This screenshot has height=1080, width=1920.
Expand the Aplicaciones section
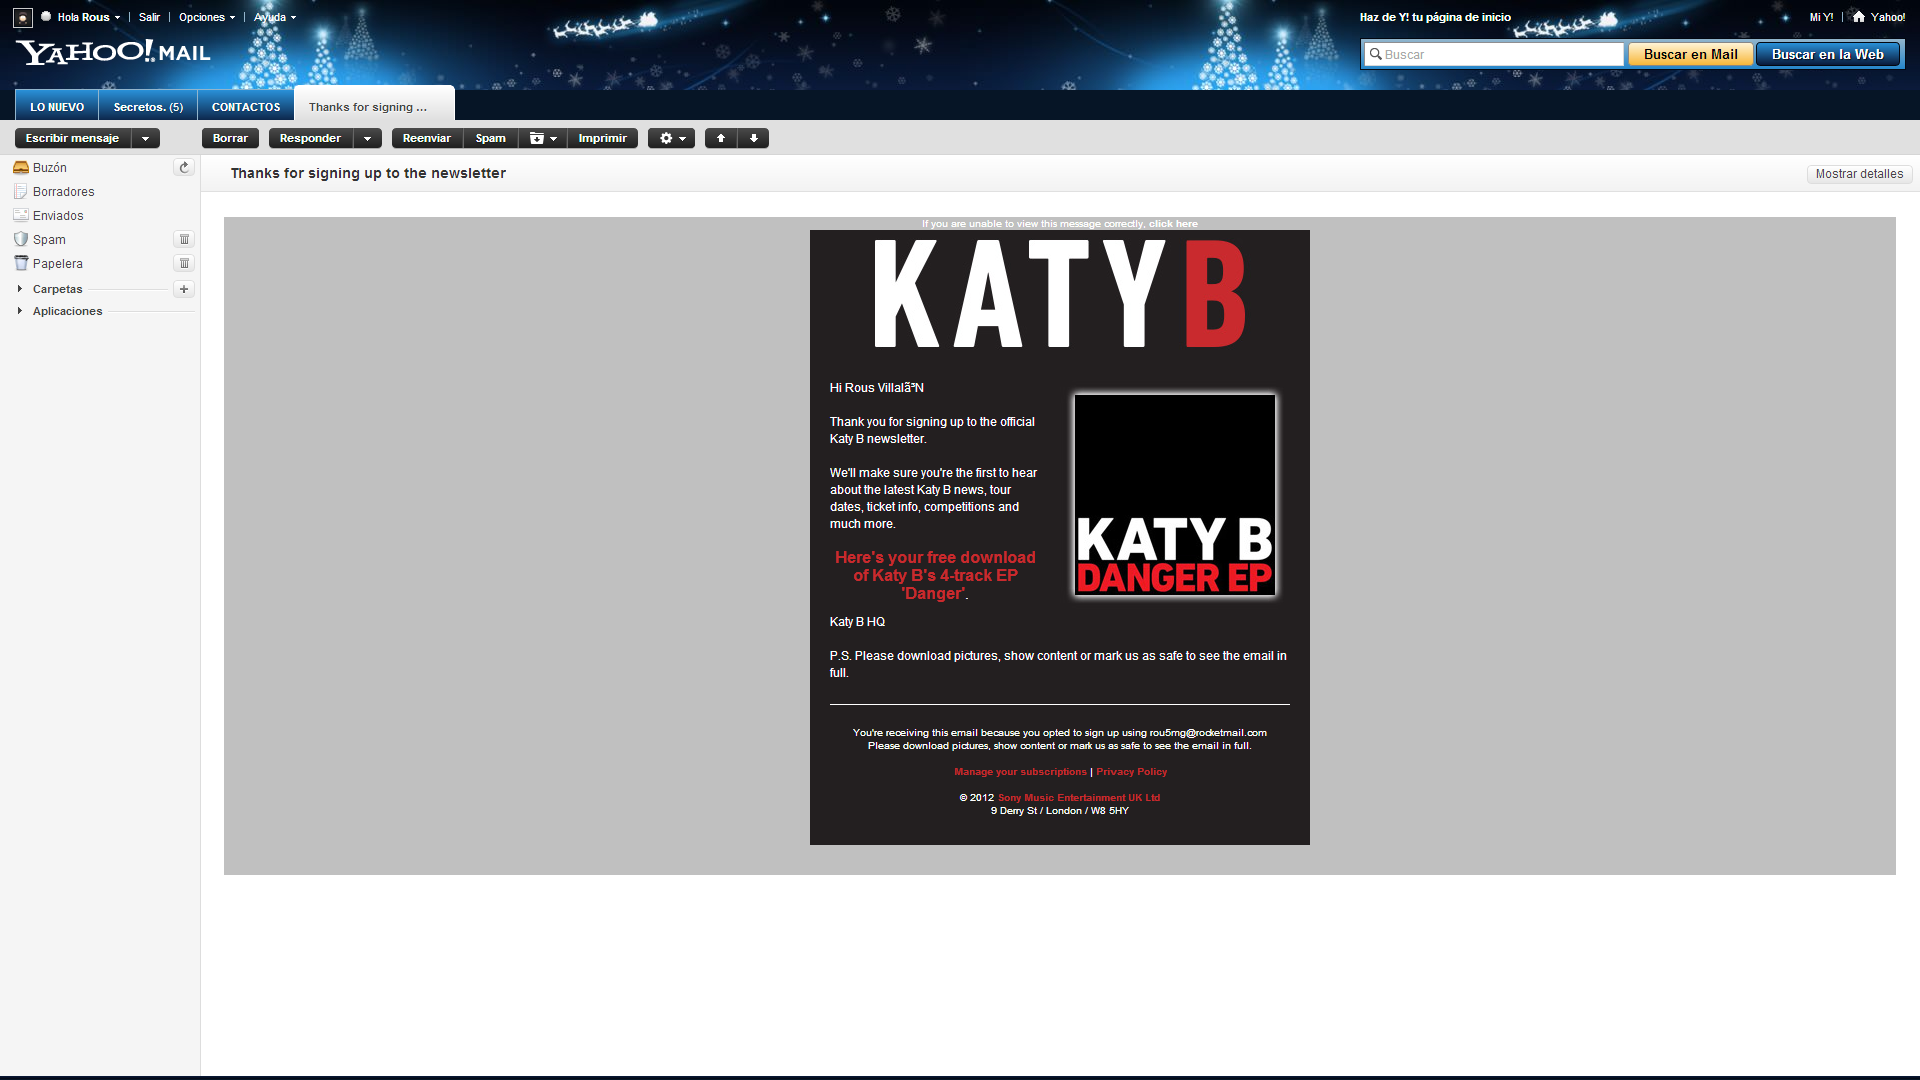20,311
